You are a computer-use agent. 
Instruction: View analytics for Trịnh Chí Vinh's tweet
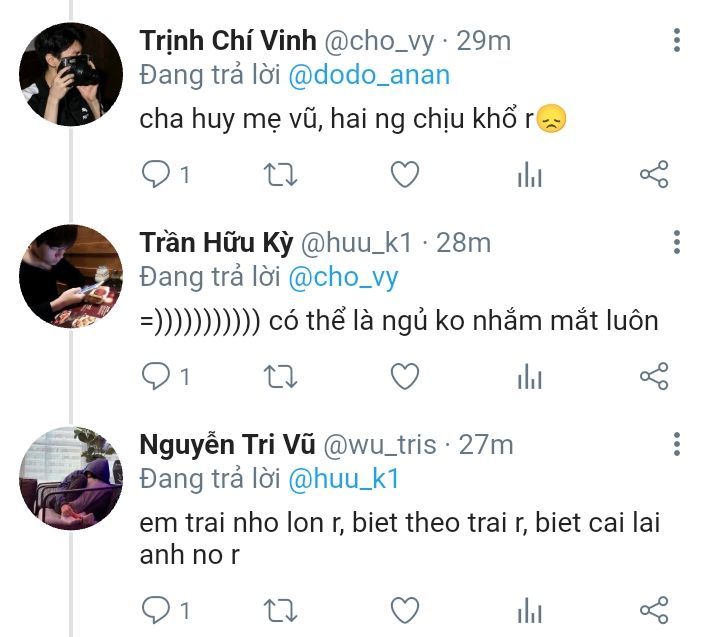point(529,175)
